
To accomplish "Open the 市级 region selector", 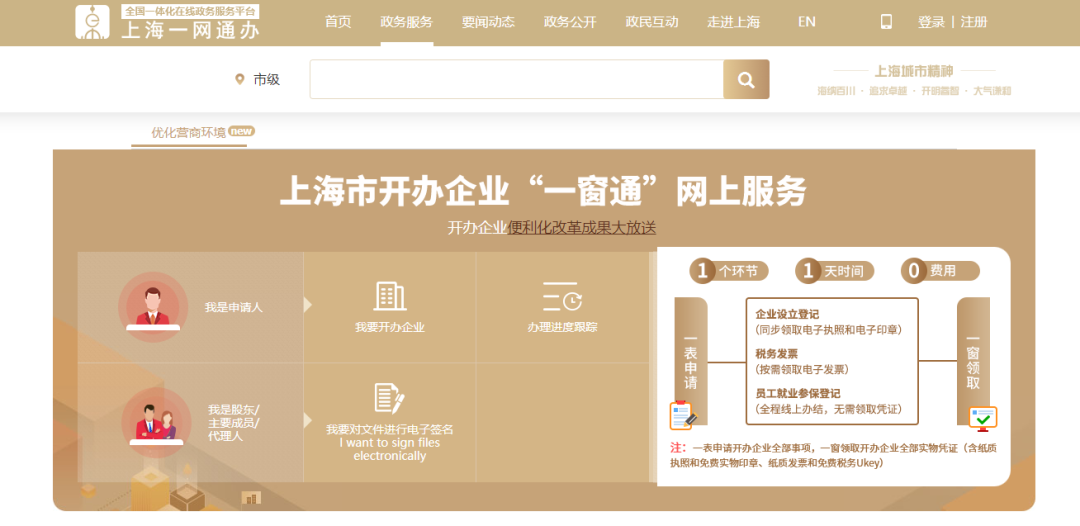I will click(x=267, y=79).
